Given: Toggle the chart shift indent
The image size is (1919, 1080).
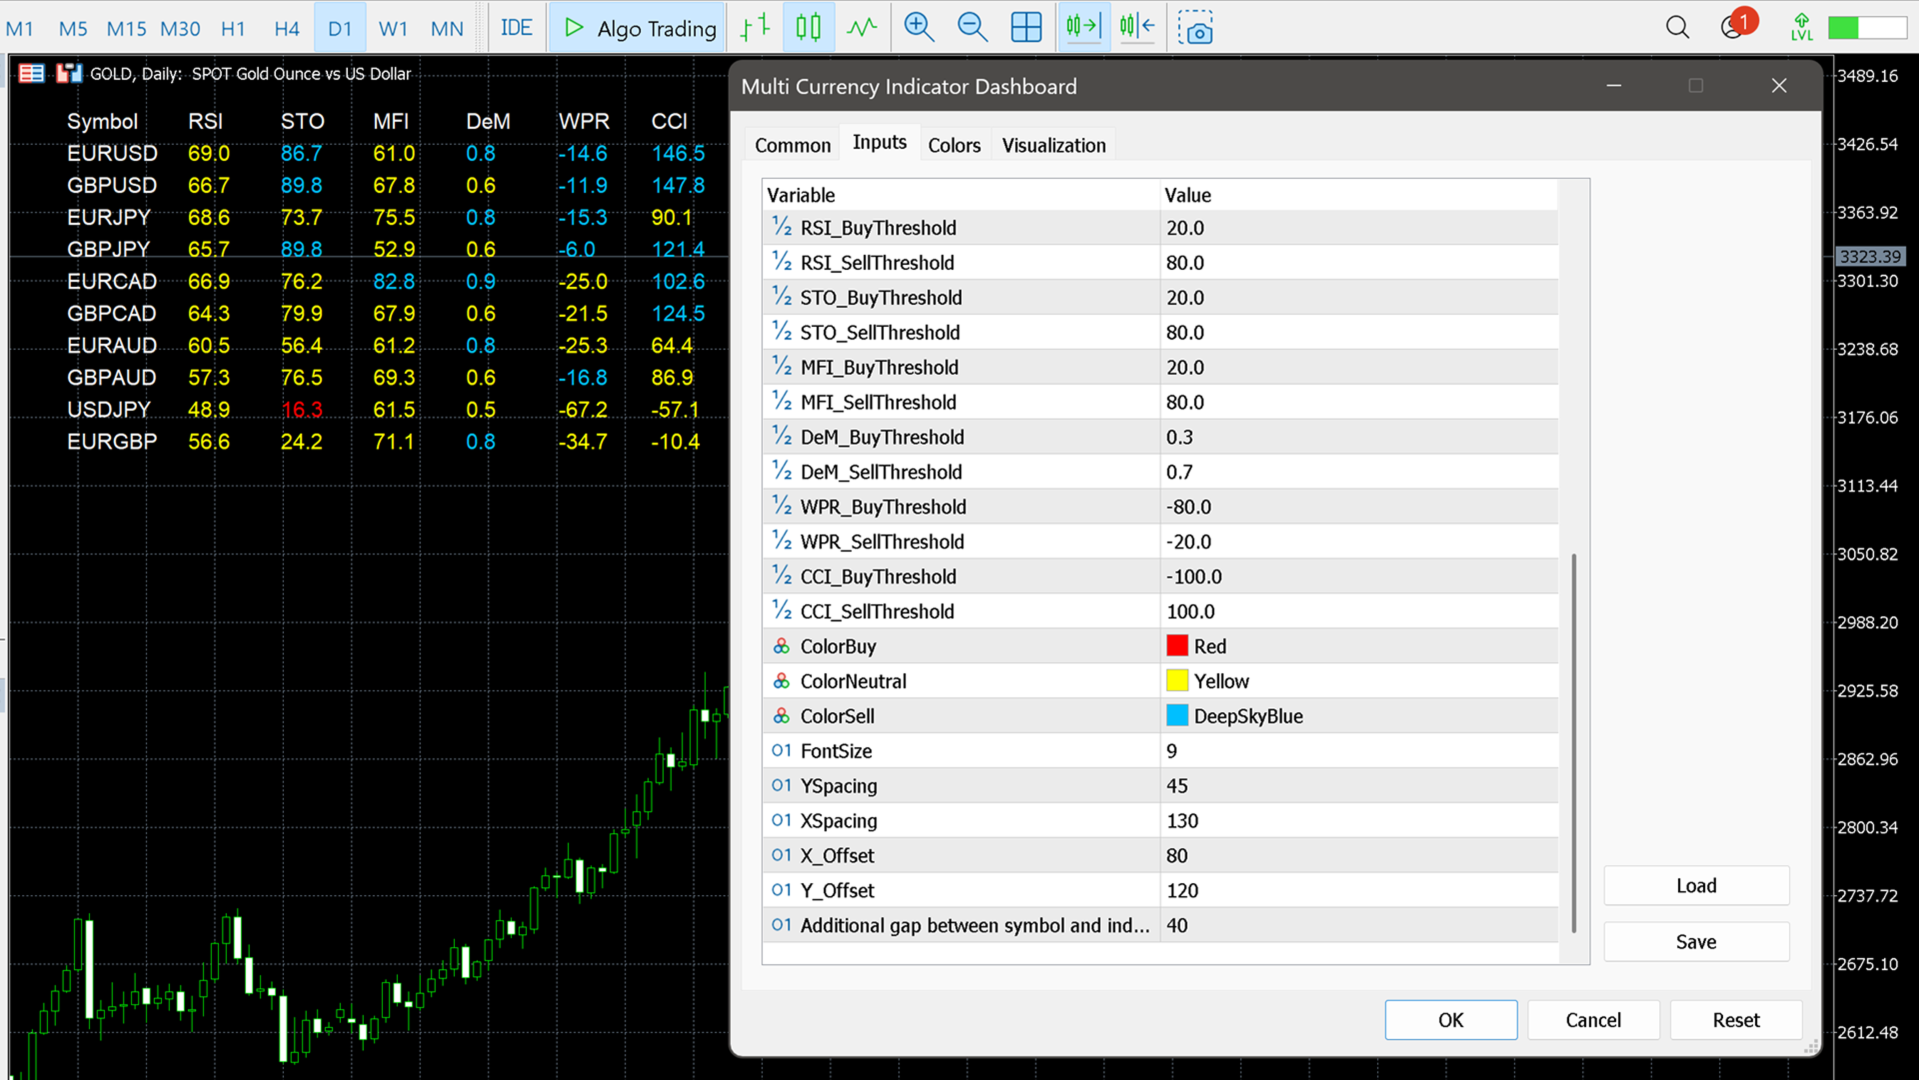Looking at the screenshot, I should (1137, 27).
